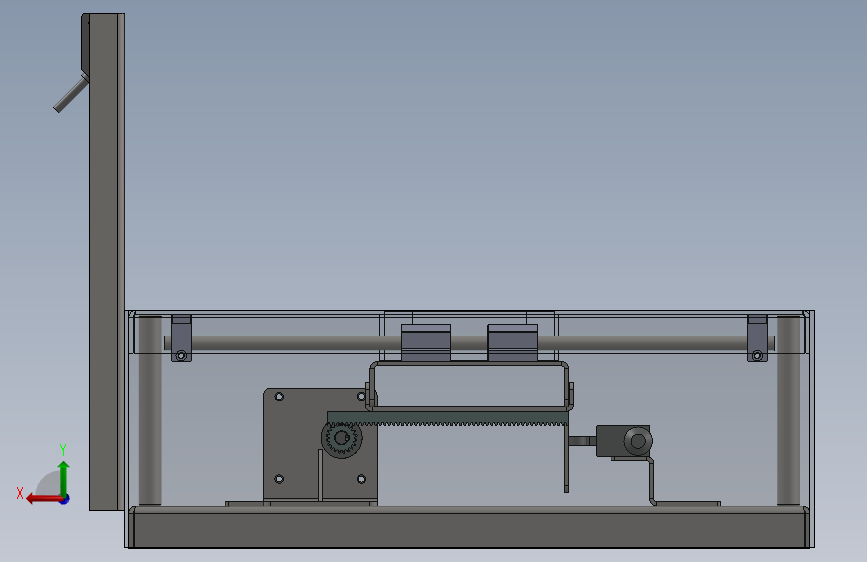Click the bottom-left hole of motor plate

[x=279, y=479]
